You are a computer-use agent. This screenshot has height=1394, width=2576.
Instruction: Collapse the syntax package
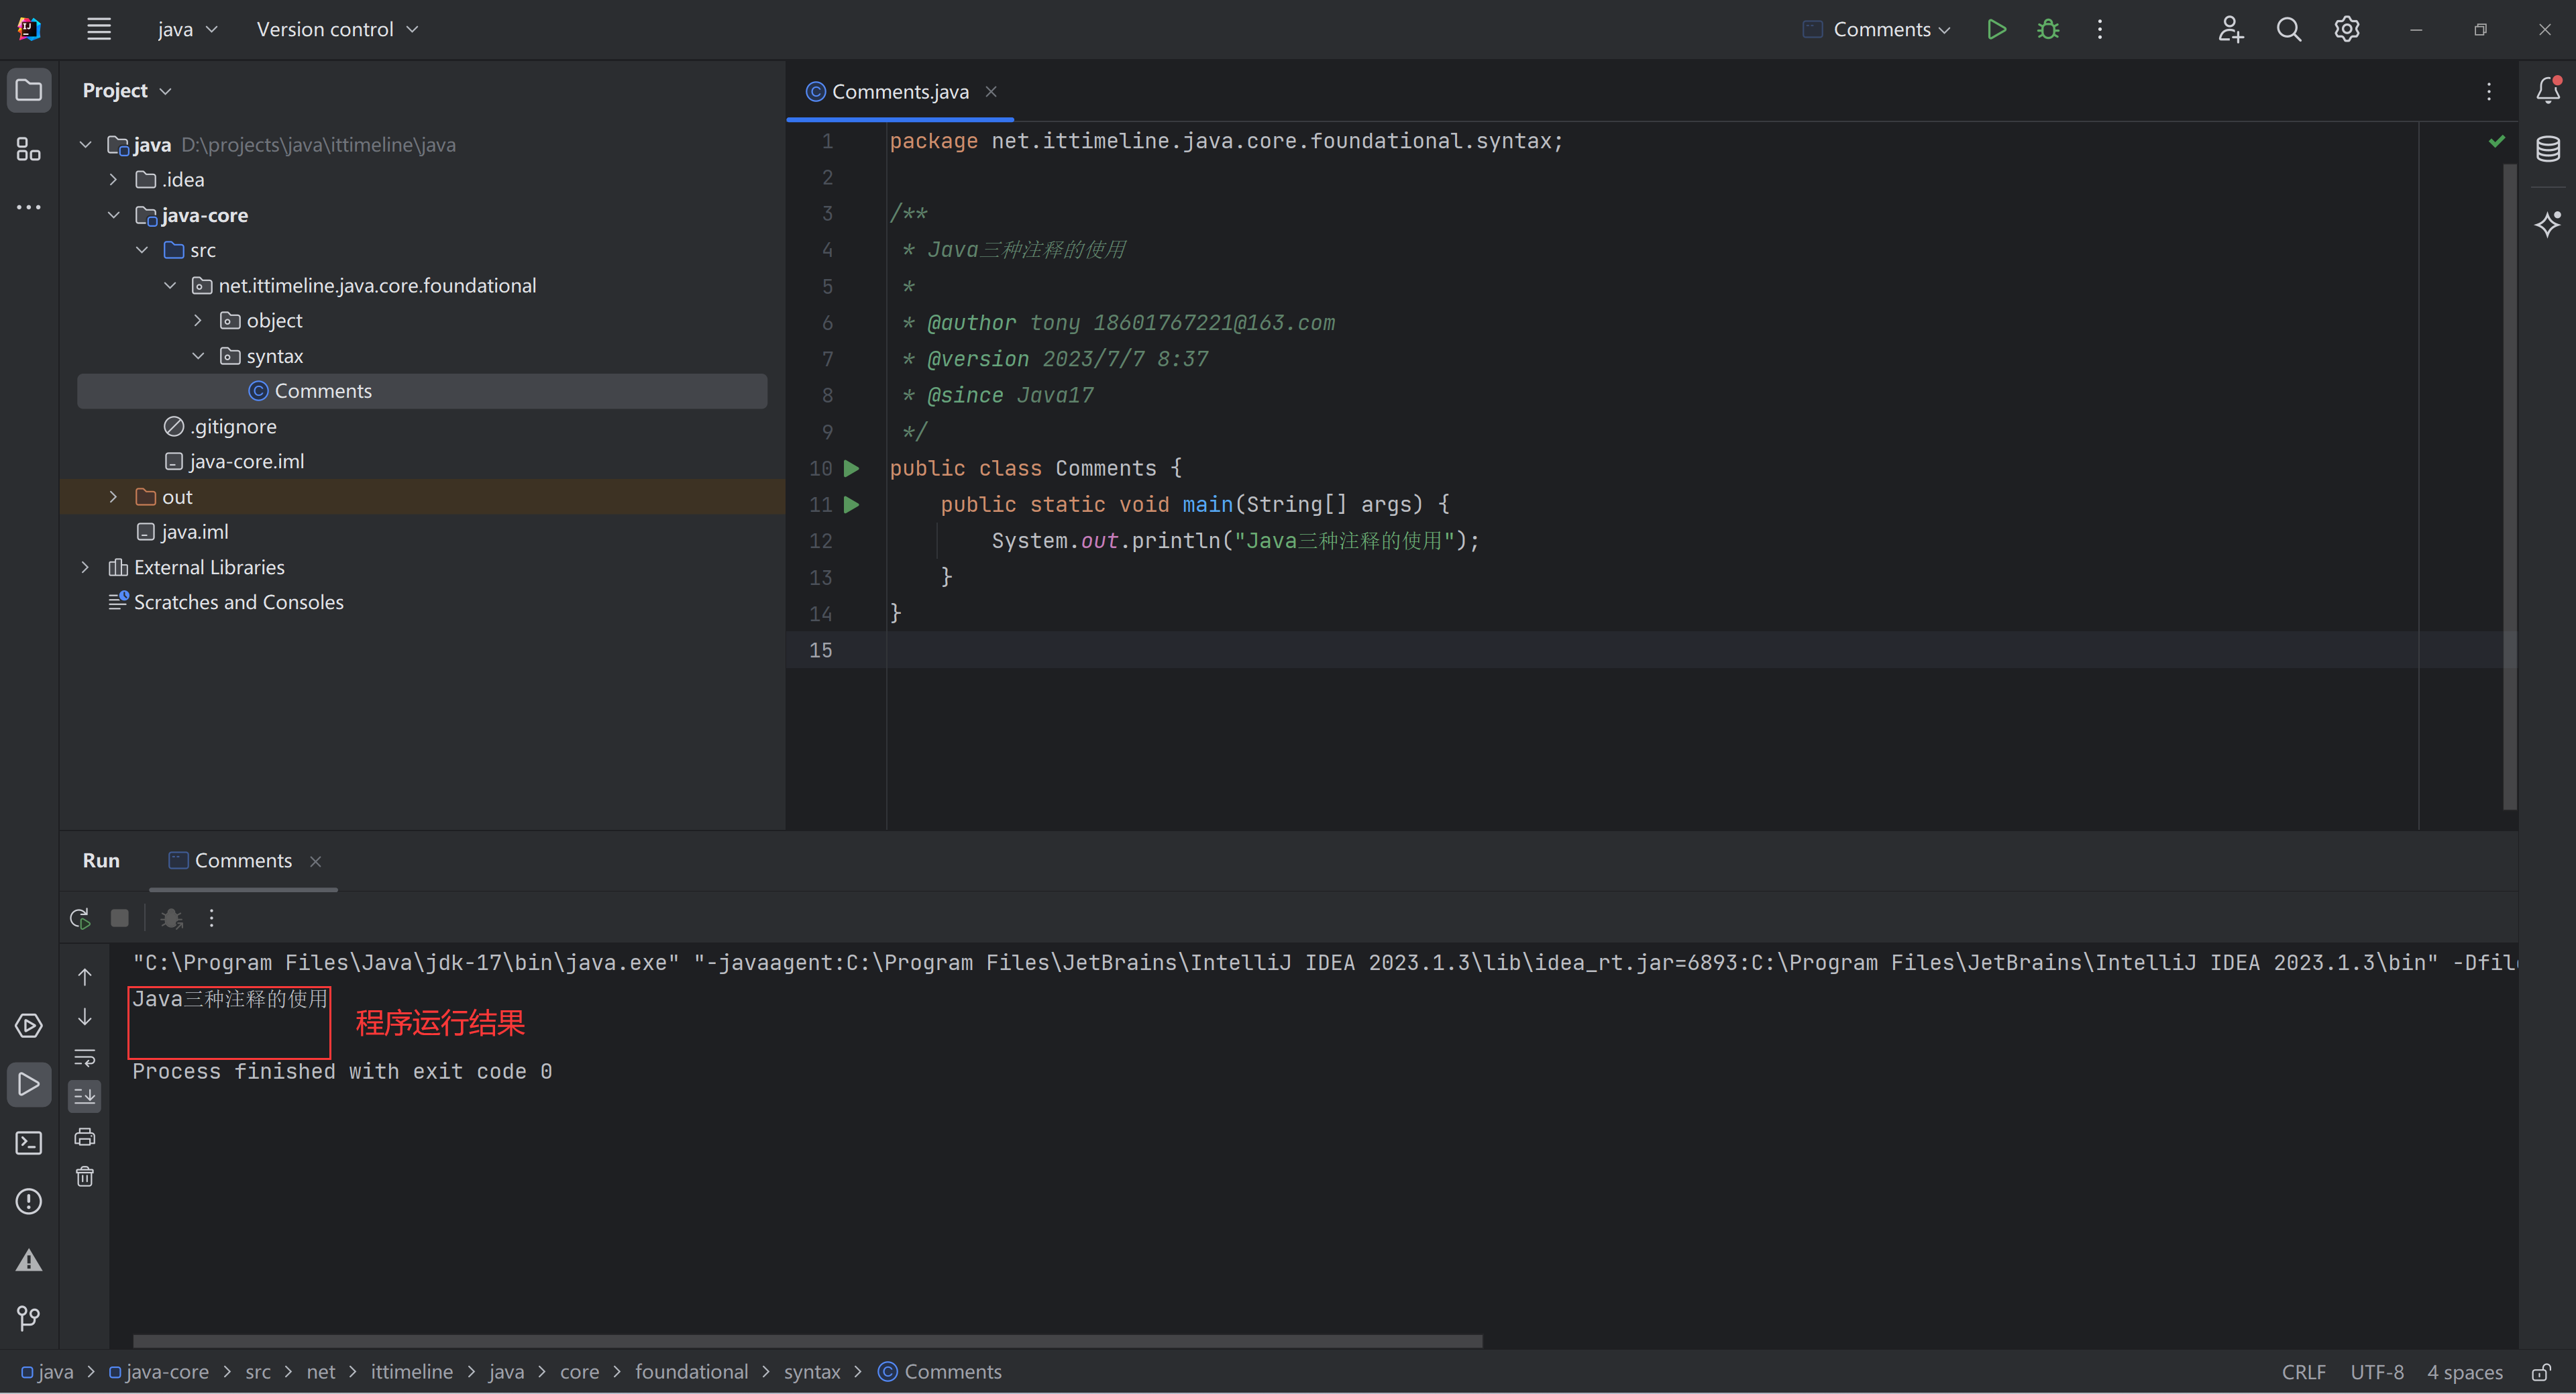[x=198, y=356]
